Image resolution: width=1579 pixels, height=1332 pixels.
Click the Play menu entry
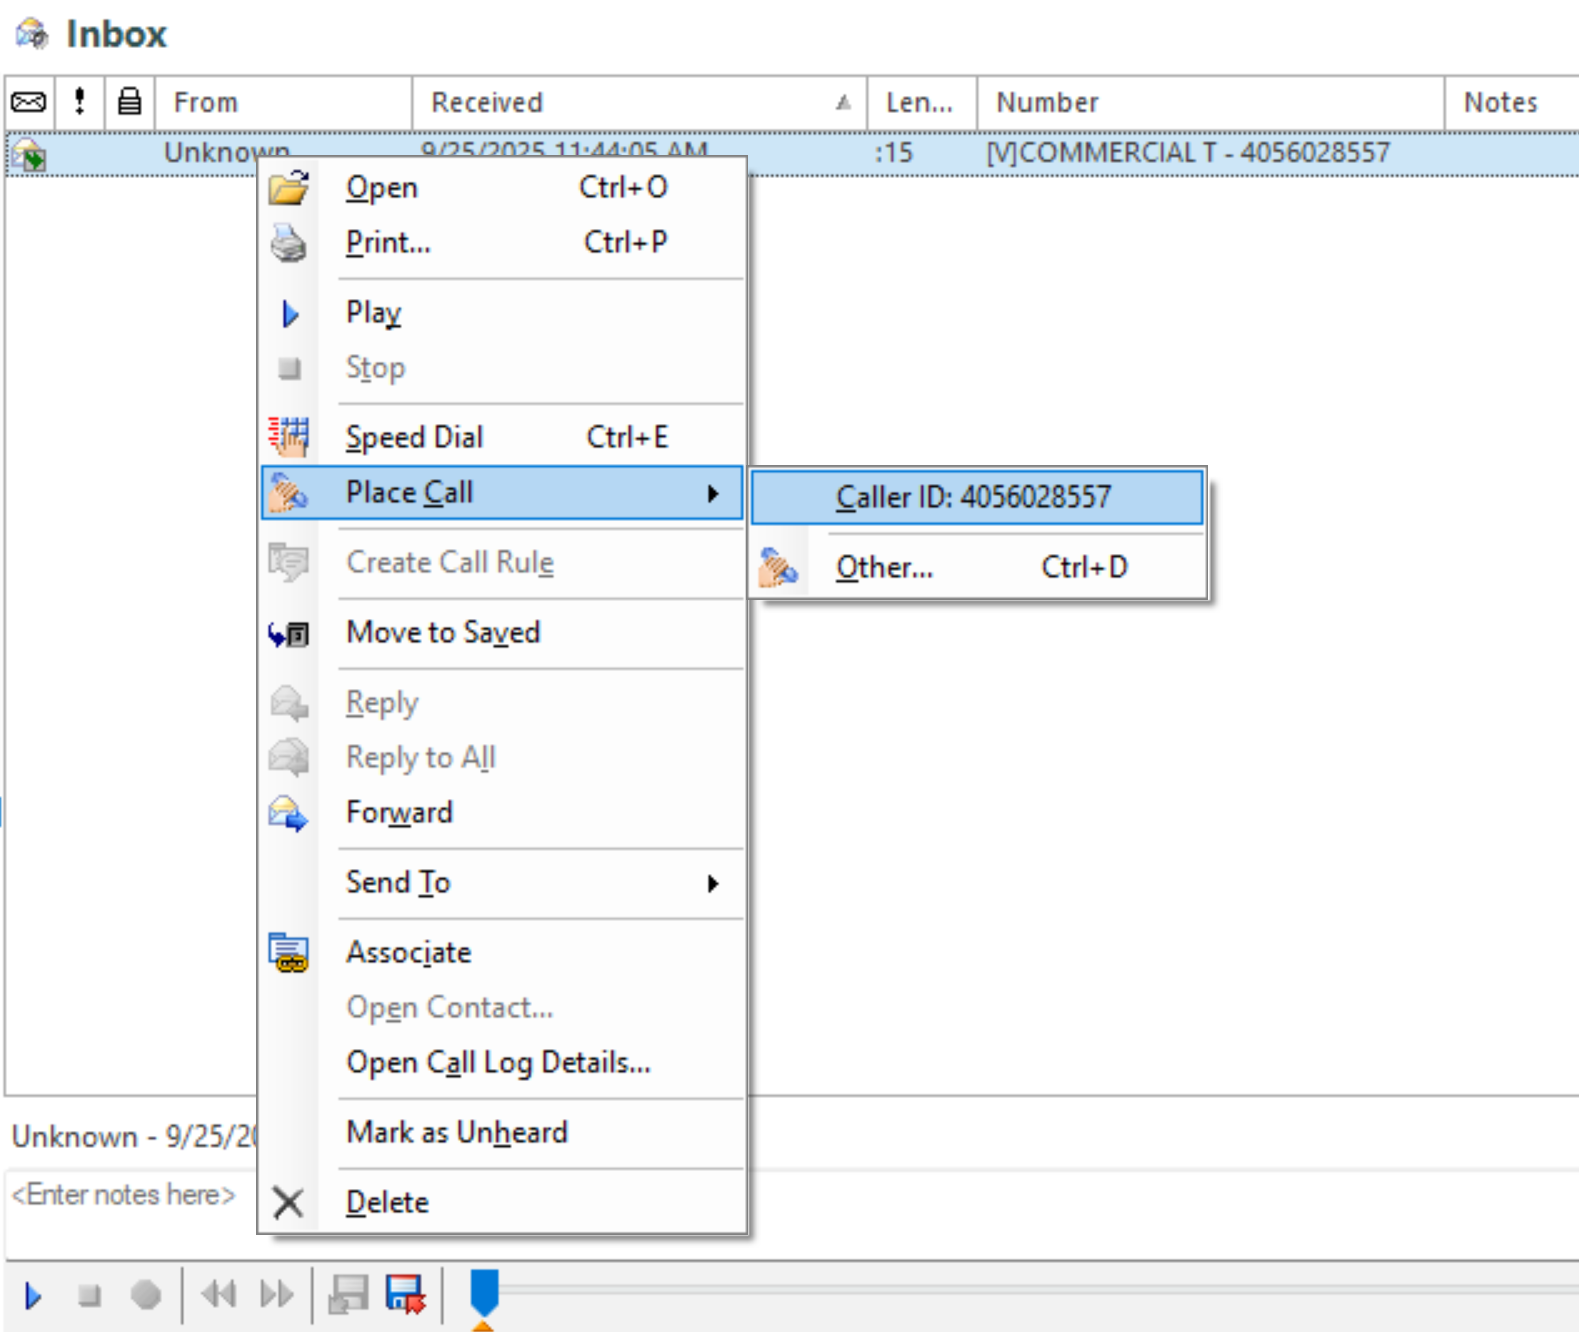click(x=373, y=313)
